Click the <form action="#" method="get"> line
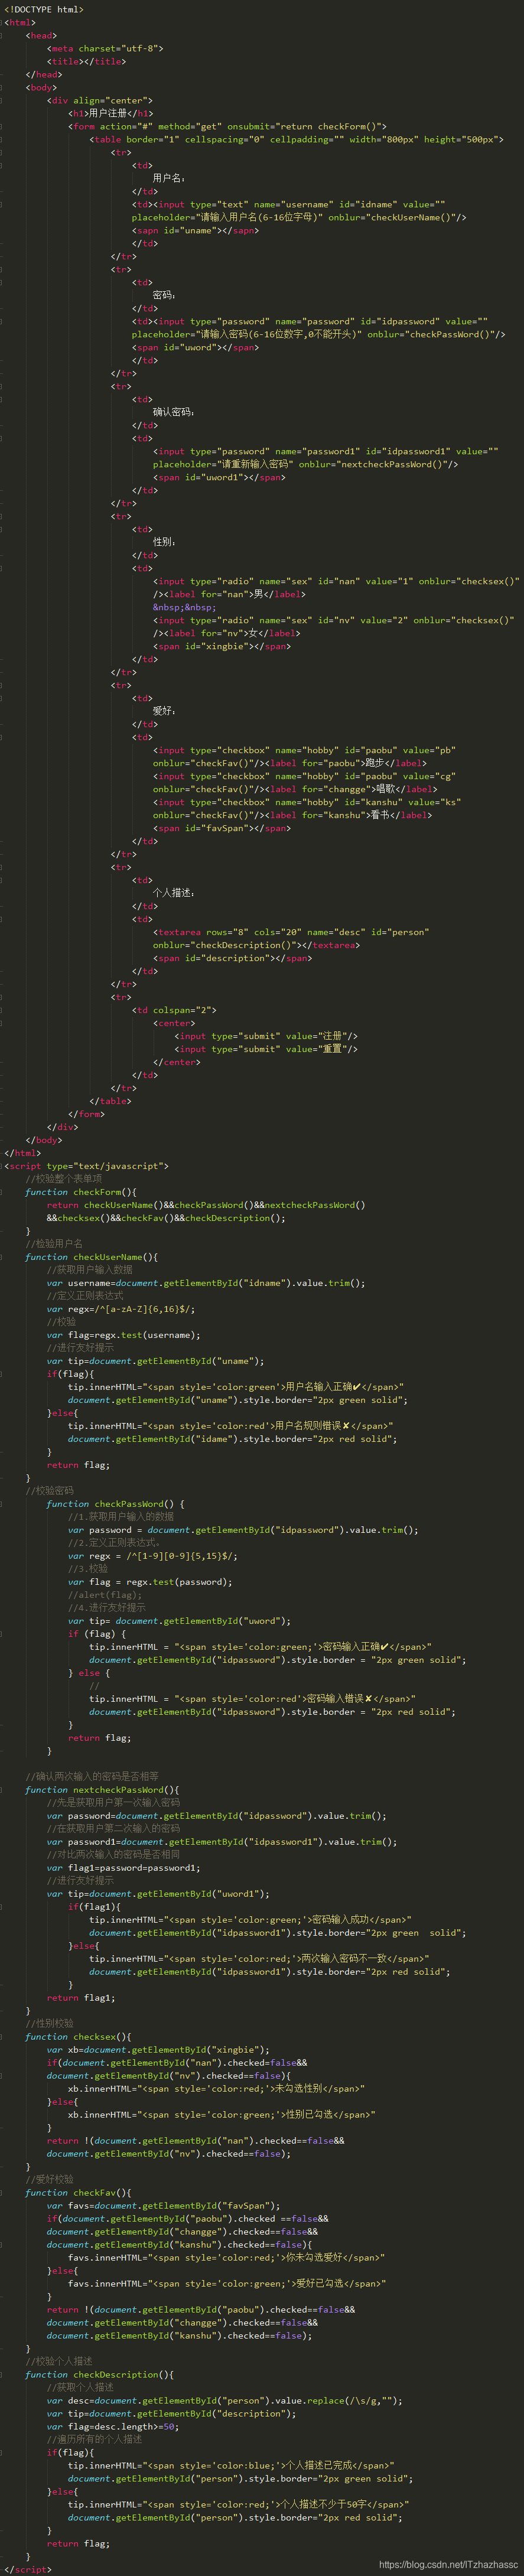The height and width of the screenshot is (2576, 524). coord(227,127)
